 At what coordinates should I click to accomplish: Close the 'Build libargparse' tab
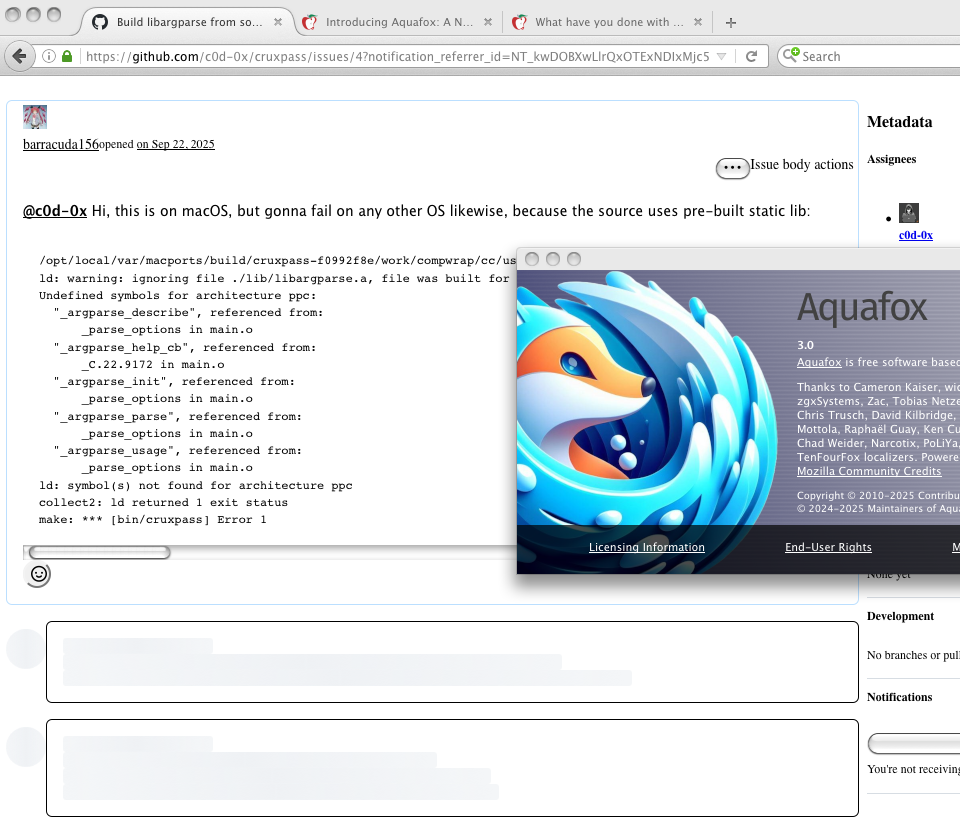pyautogui.click(x=278, y=22)
